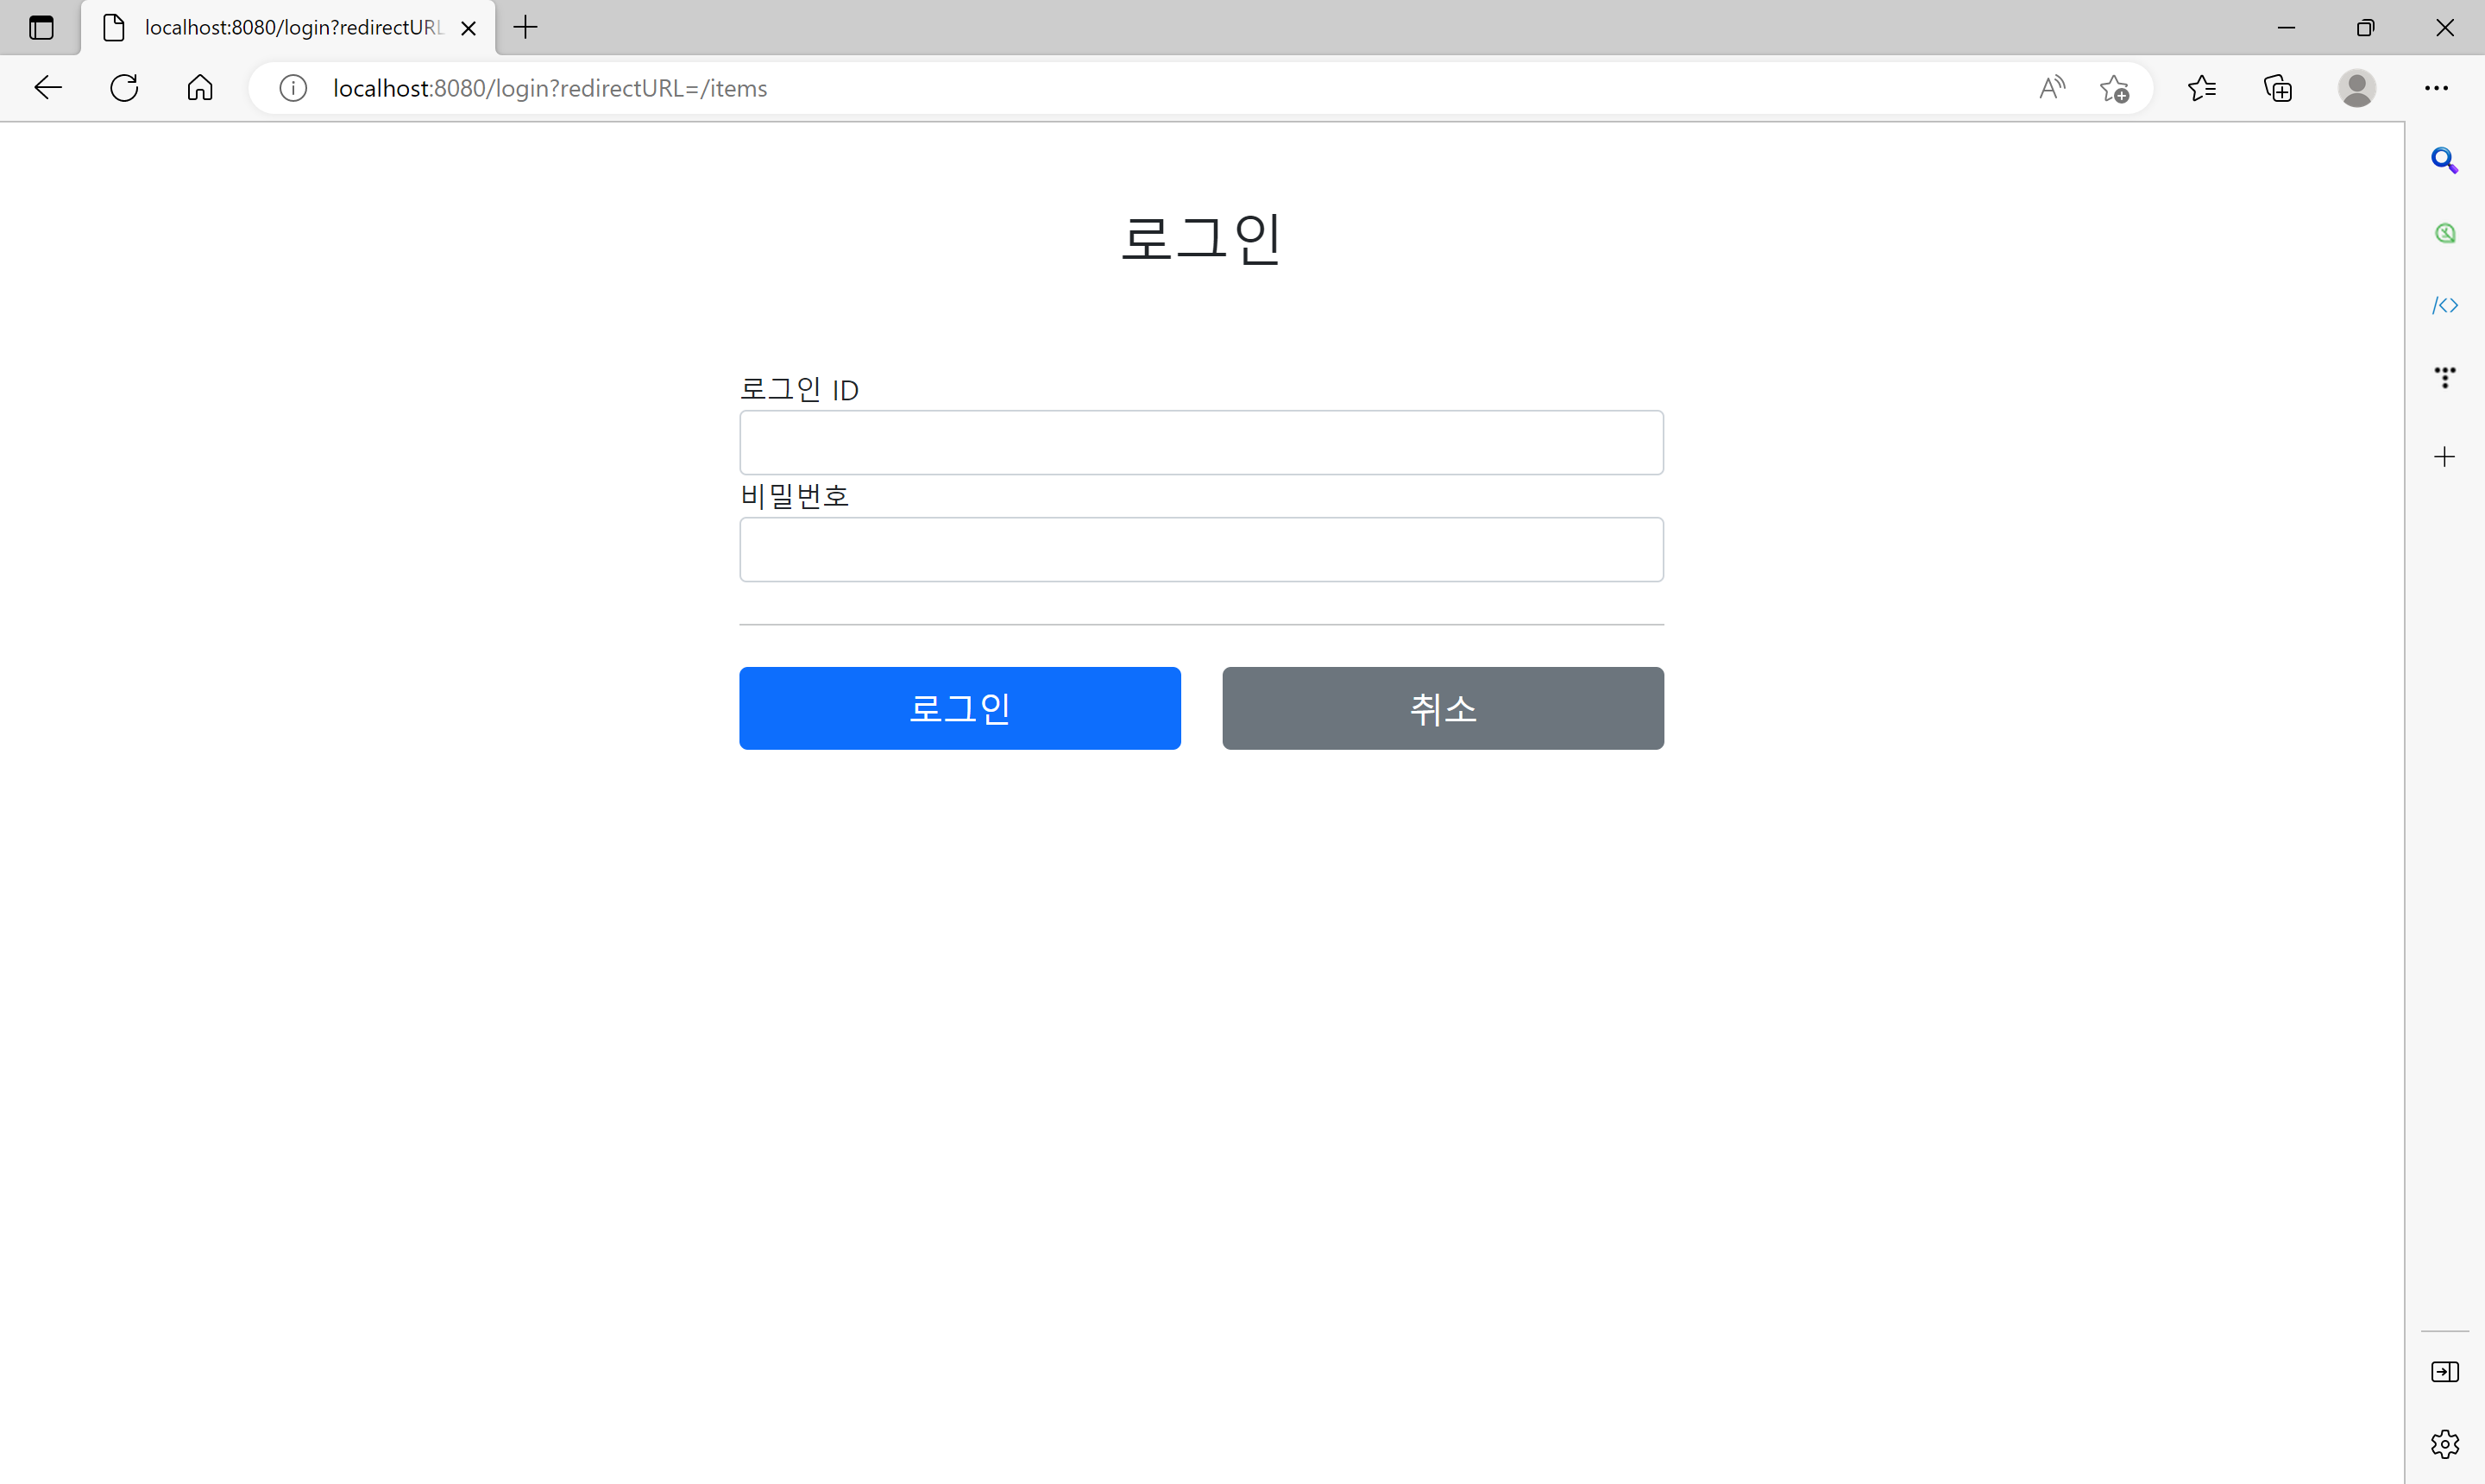Go to the browser home page

(x=200, y=88)
